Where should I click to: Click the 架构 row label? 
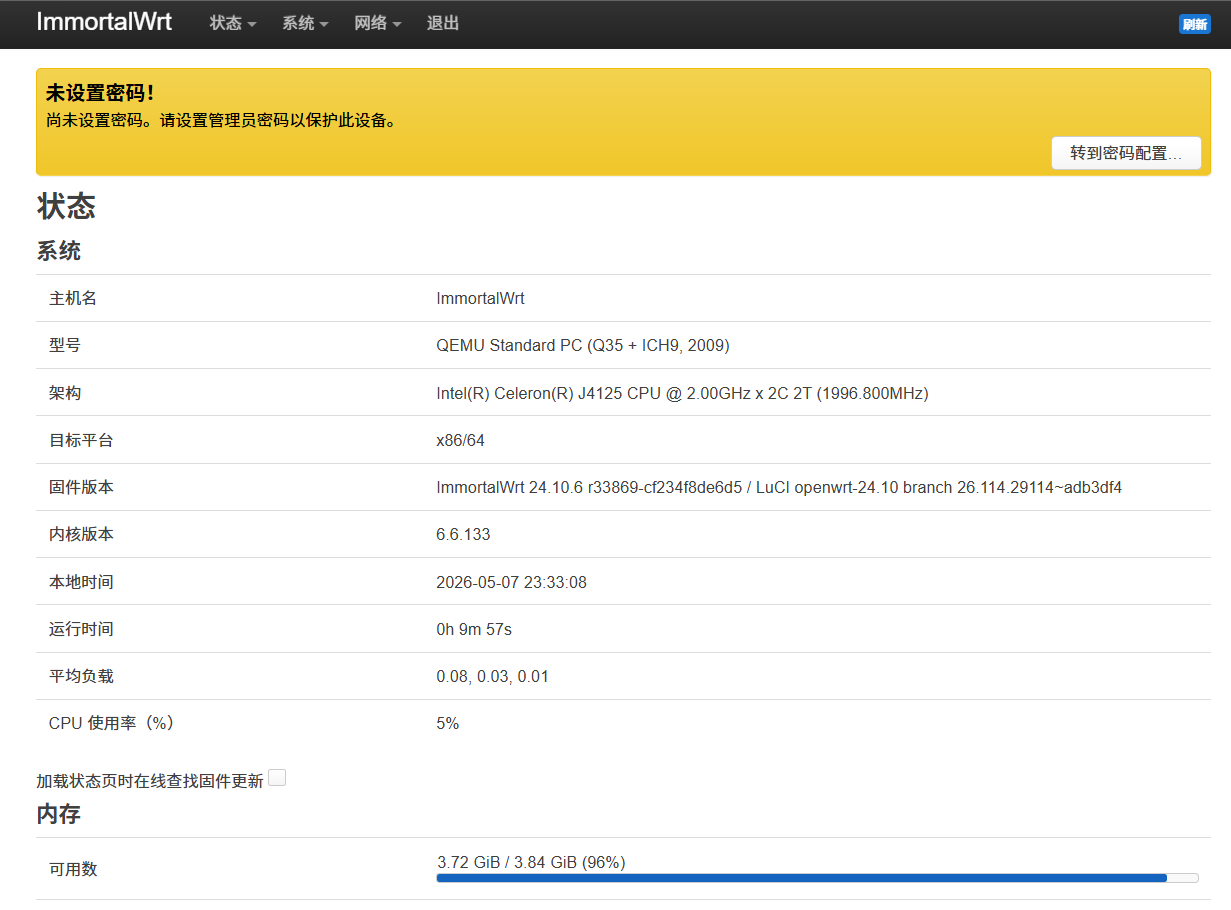coord(65,393)
